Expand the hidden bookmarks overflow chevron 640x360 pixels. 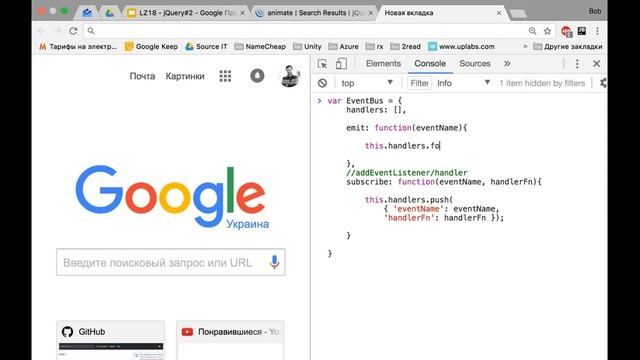click(525, 47)
